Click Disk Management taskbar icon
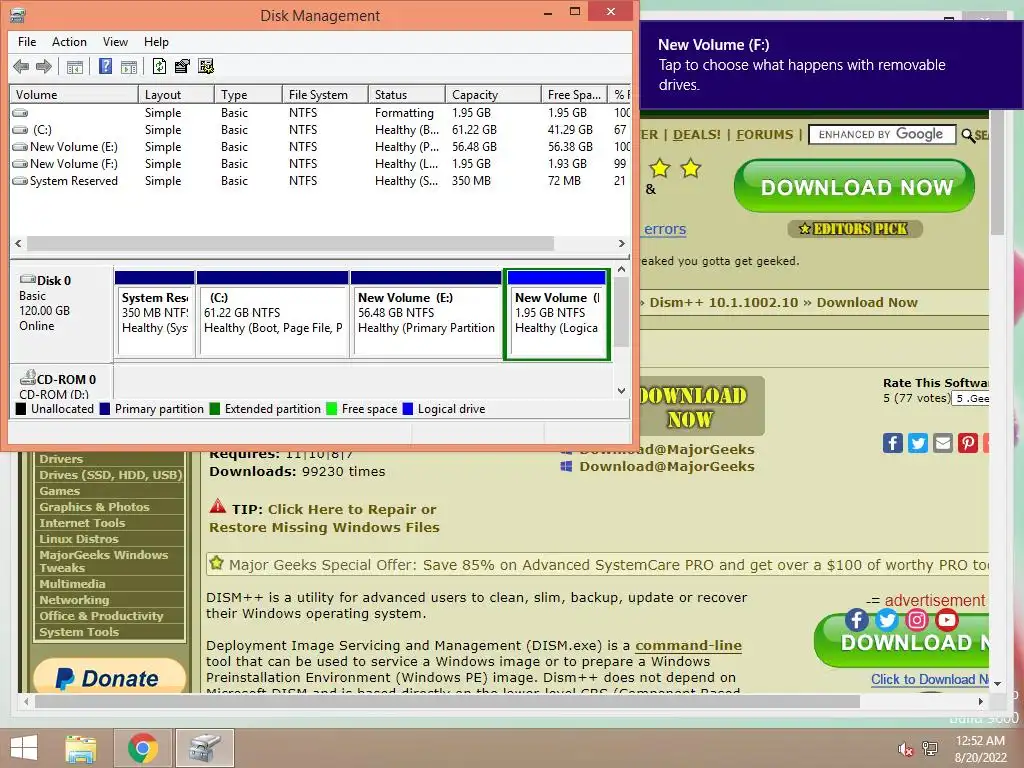This screenshot has height=768, width=1024. pyautogui.click(x=204, y=748)
